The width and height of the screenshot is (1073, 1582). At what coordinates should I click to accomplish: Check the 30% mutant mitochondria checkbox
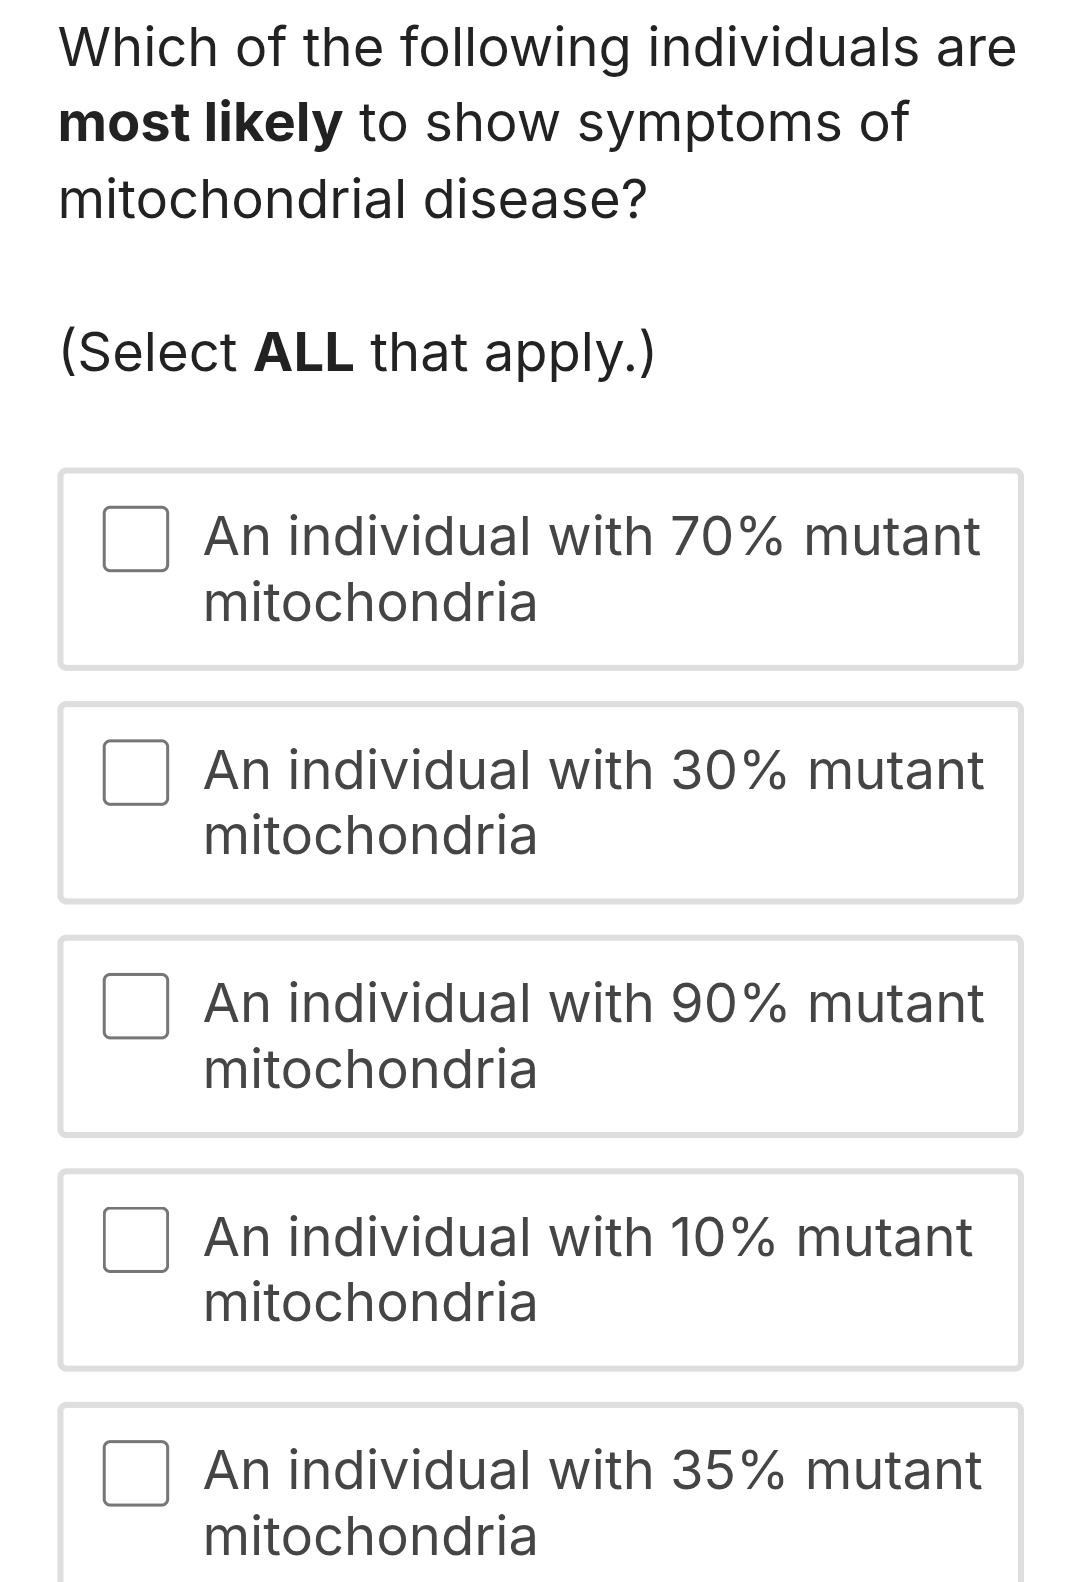pos(136,772)
